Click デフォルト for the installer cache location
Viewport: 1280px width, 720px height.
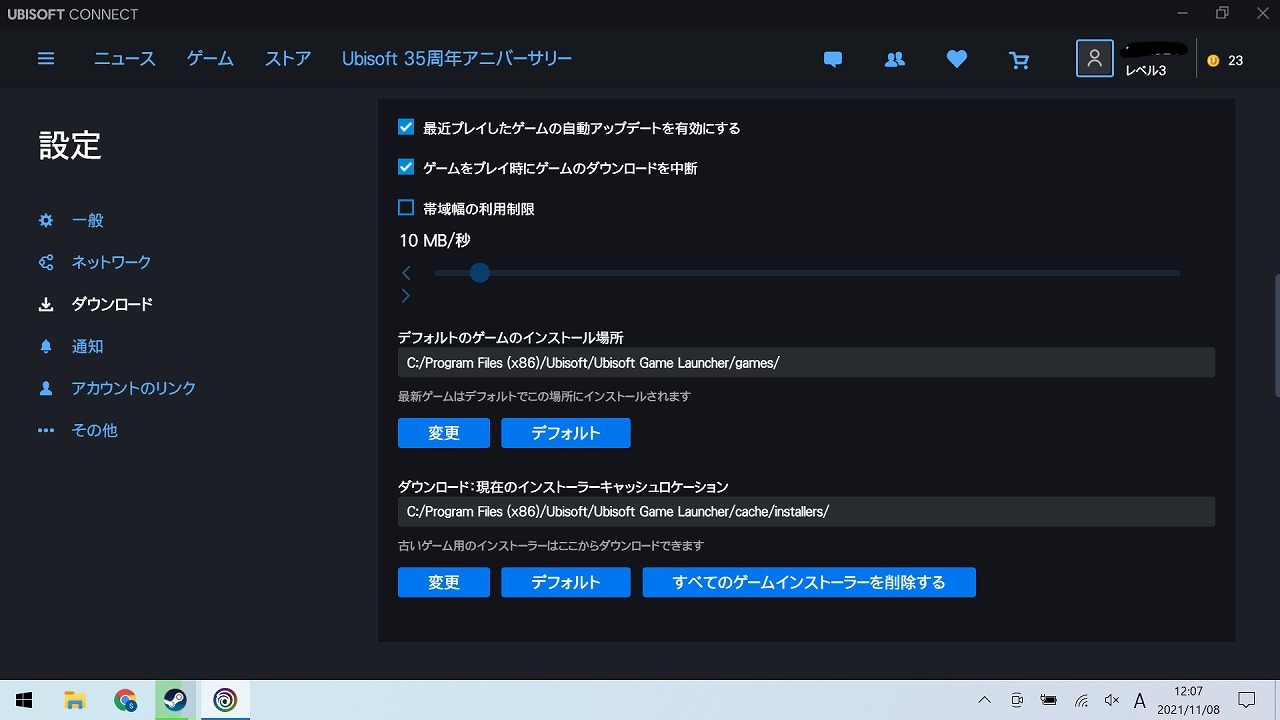pyautogui.click(x=566, y=582)
